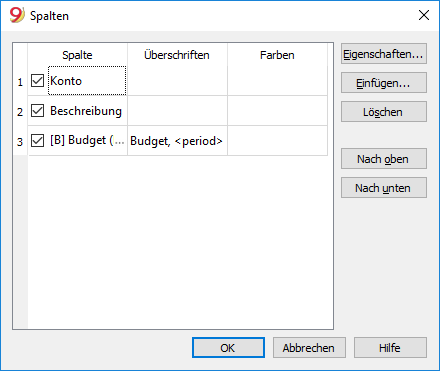Click the Einfügen button
The height and width of the screenshot is (371, 440).
coord(384,83)
